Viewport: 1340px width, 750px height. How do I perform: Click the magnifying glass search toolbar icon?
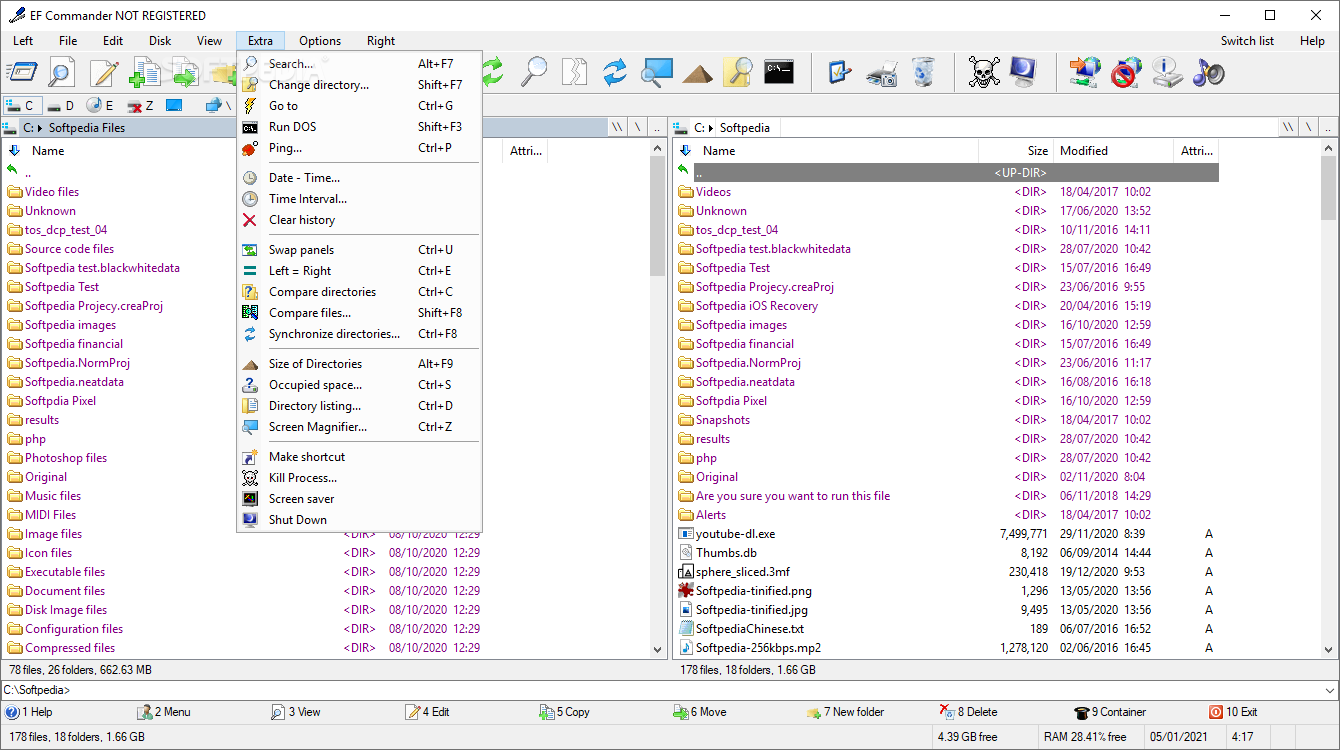pos(535,72)
